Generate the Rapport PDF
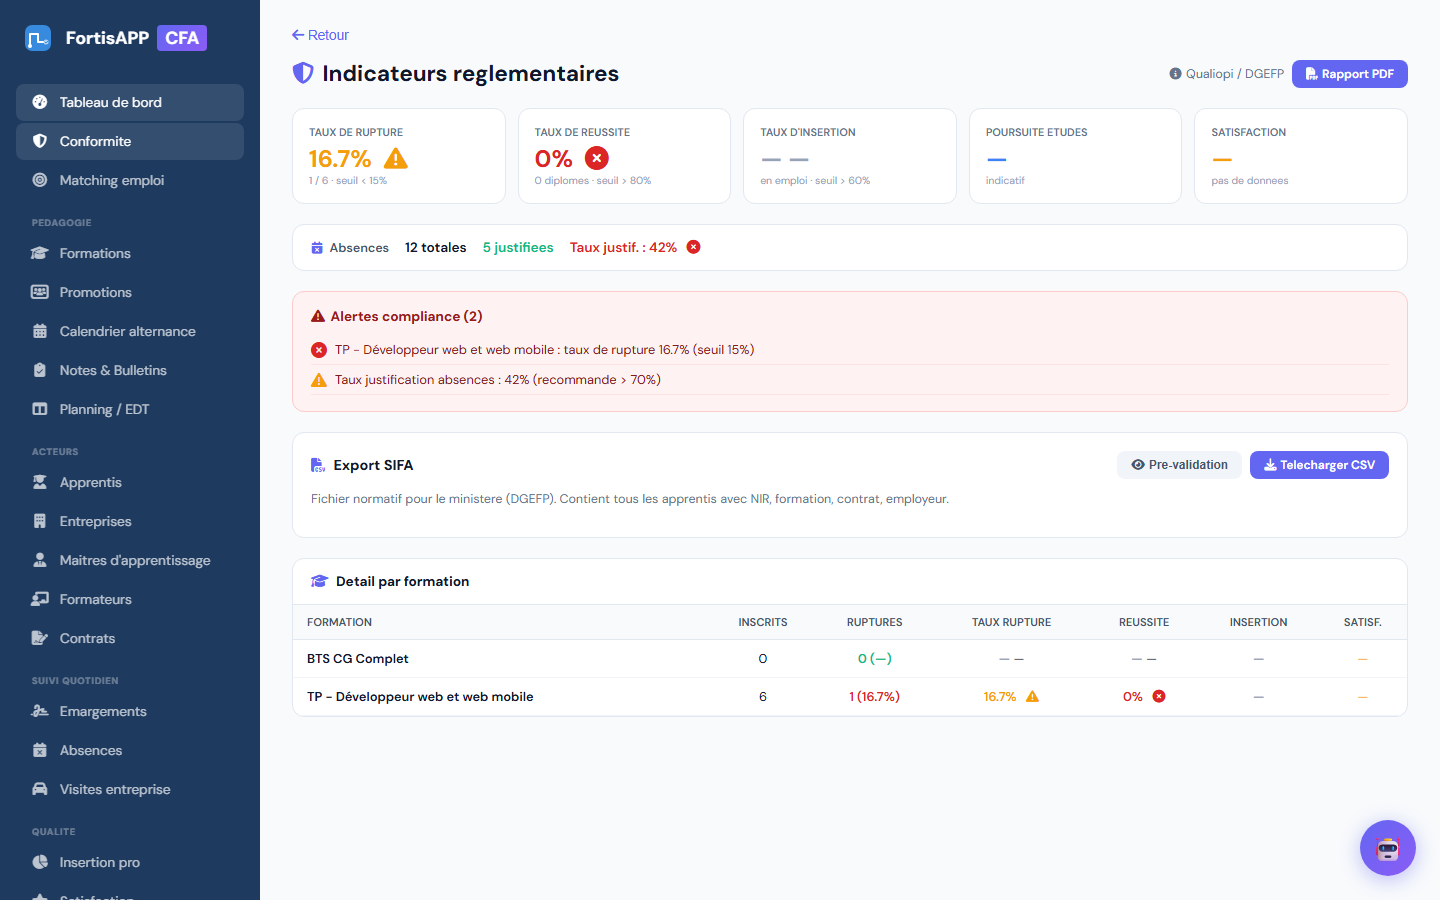Image resolution: width=1440 pixels, height=900 pixels. pyautogui.click(x=1350, y=74)
